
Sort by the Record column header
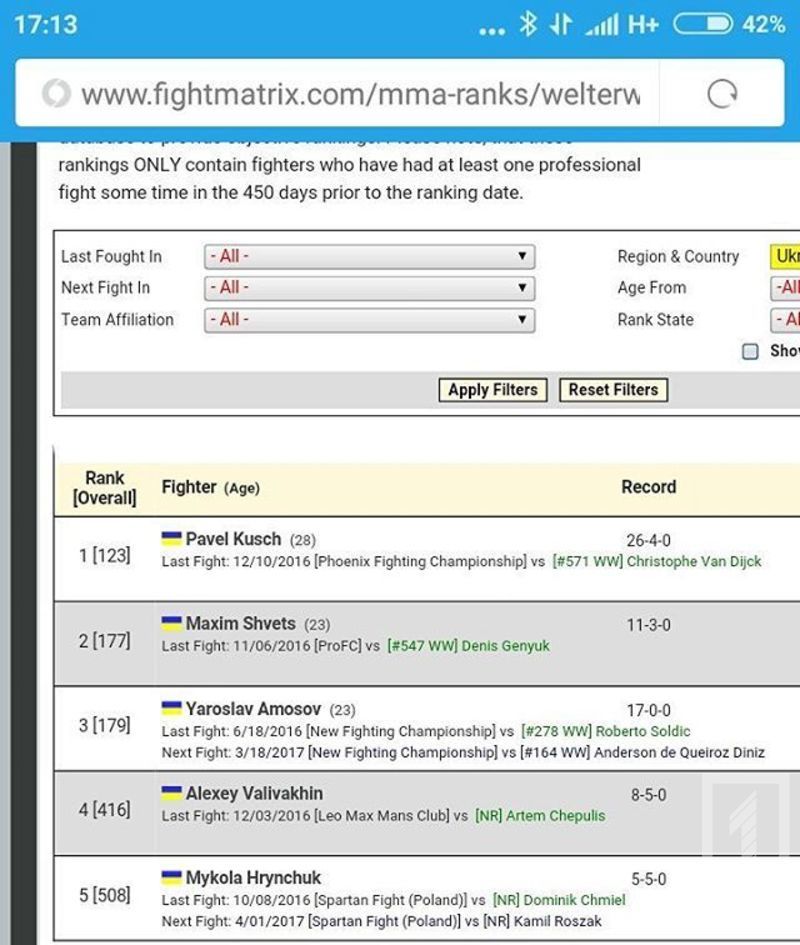(x=648, y=487)
